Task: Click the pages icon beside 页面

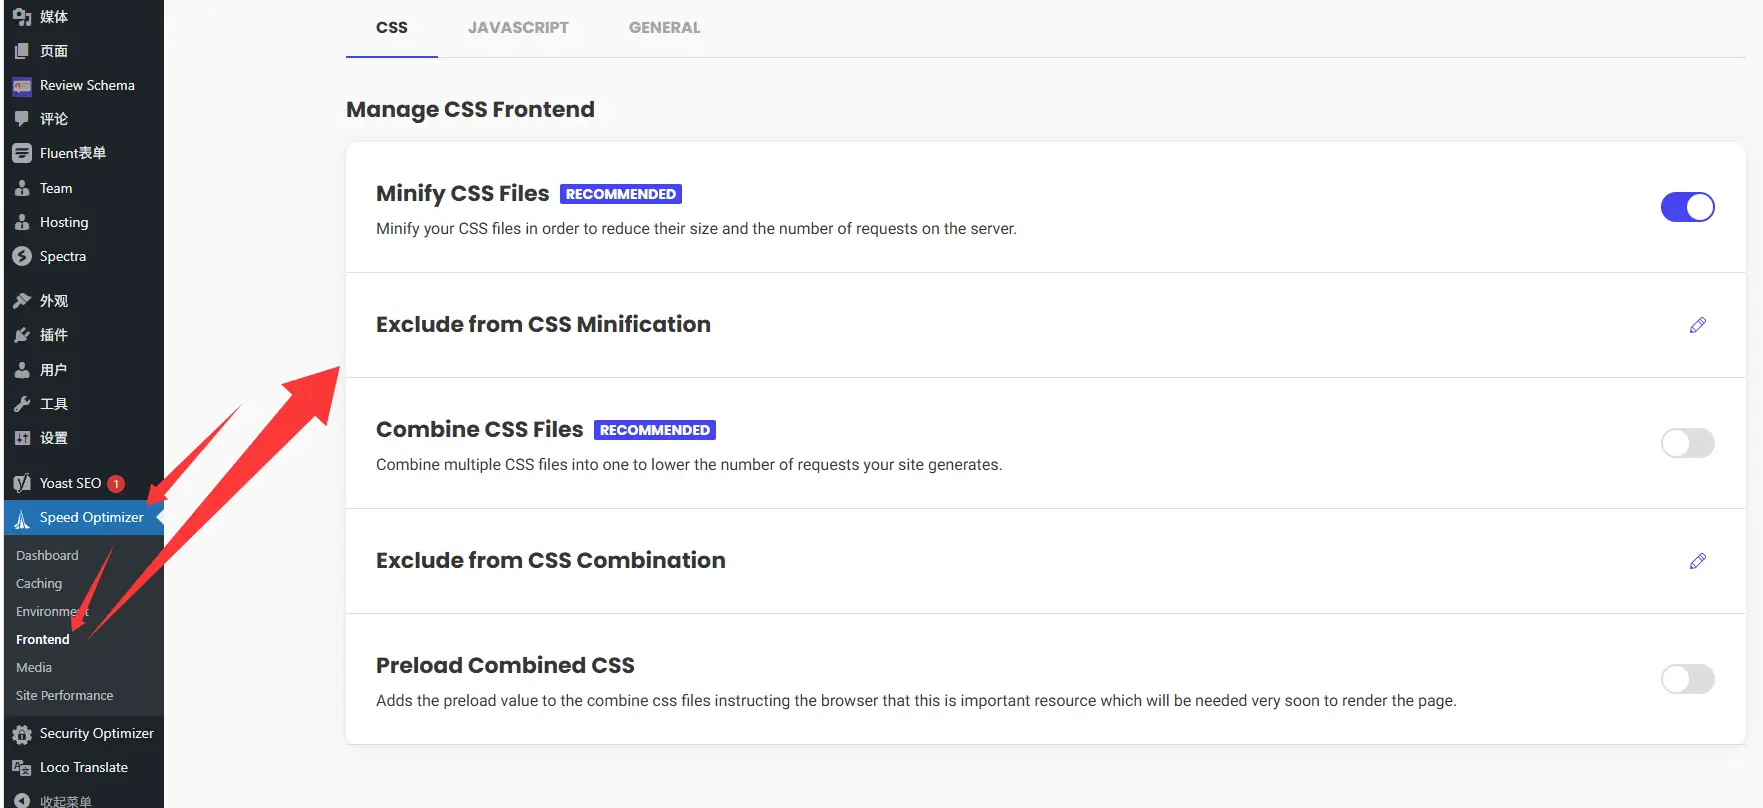Action: click(22, 51)
